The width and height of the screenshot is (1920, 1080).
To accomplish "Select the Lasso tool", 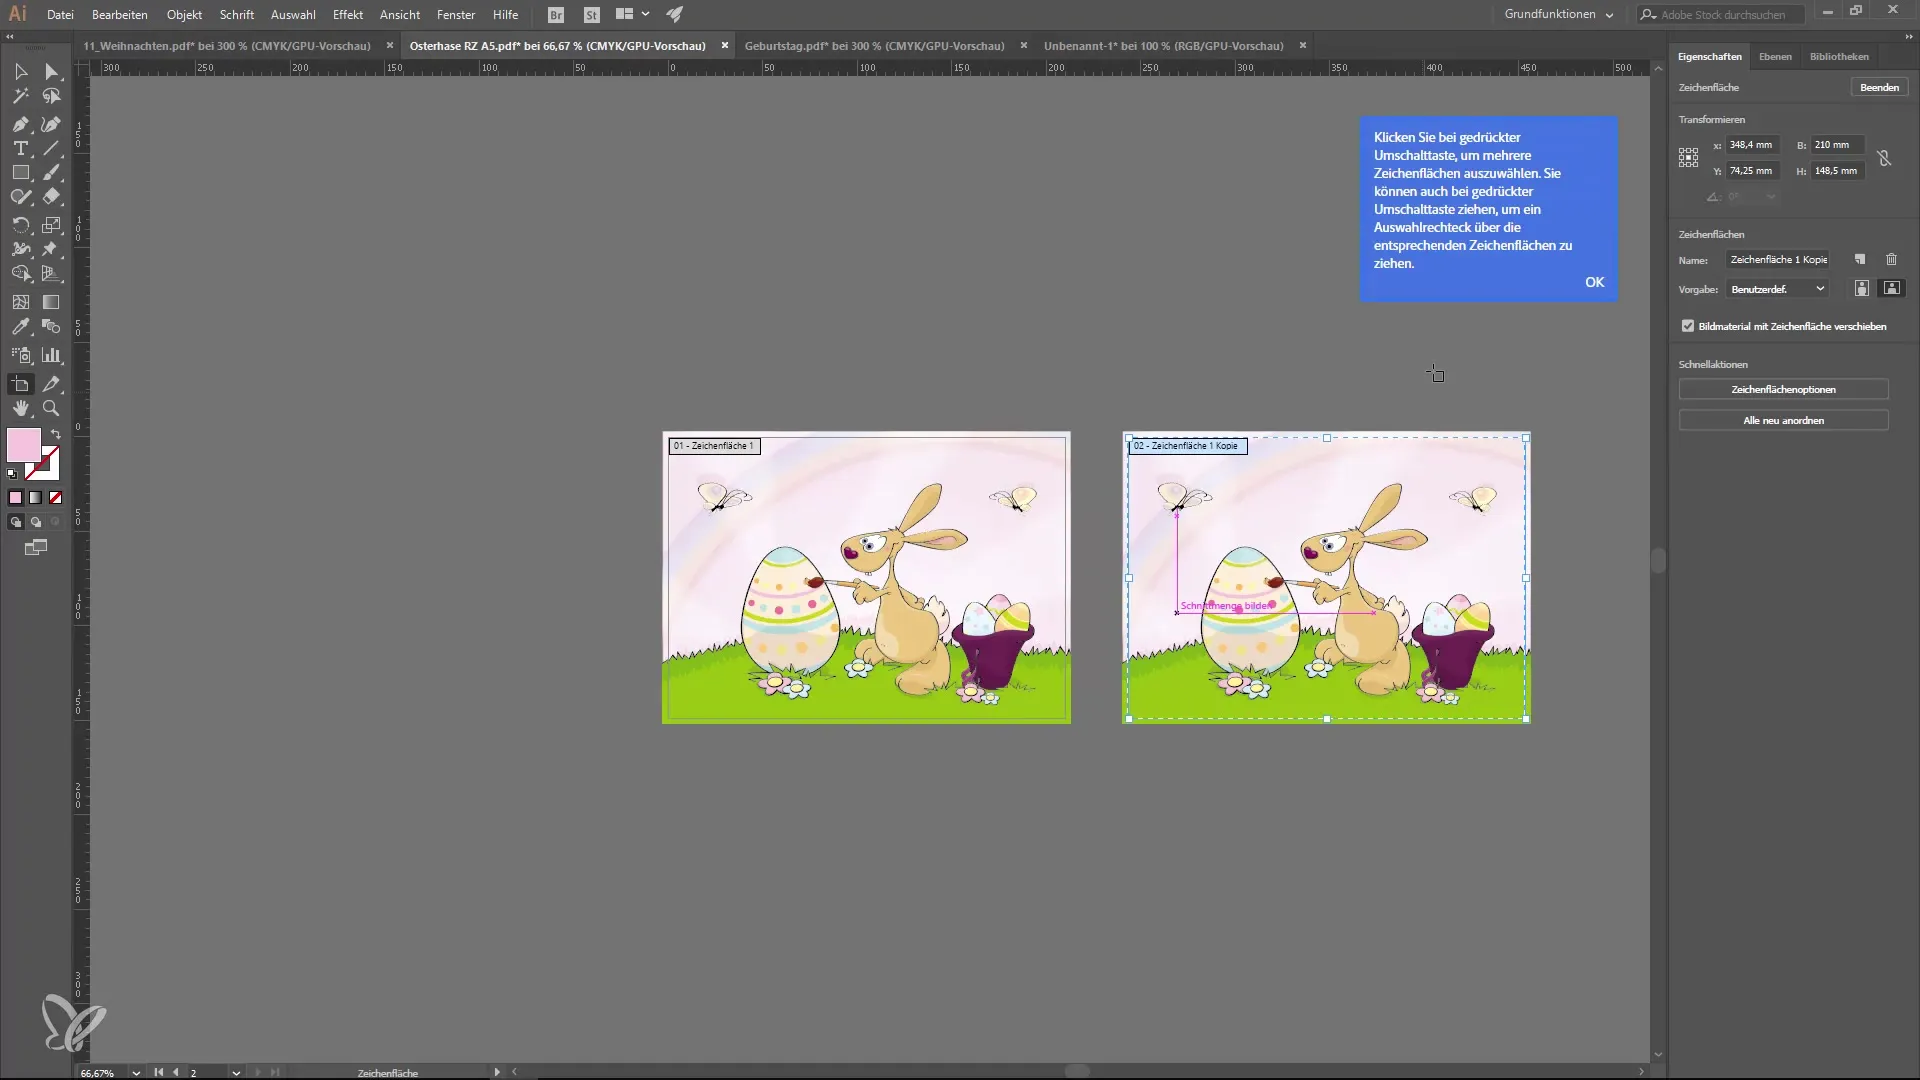I will pos(51,96).
